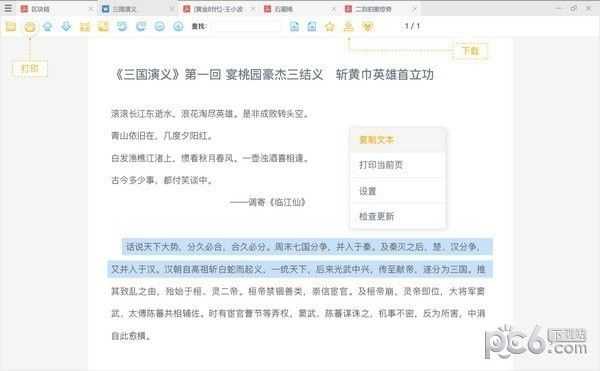
Task: Click the star favorite icon
Action: coord(330,26)
